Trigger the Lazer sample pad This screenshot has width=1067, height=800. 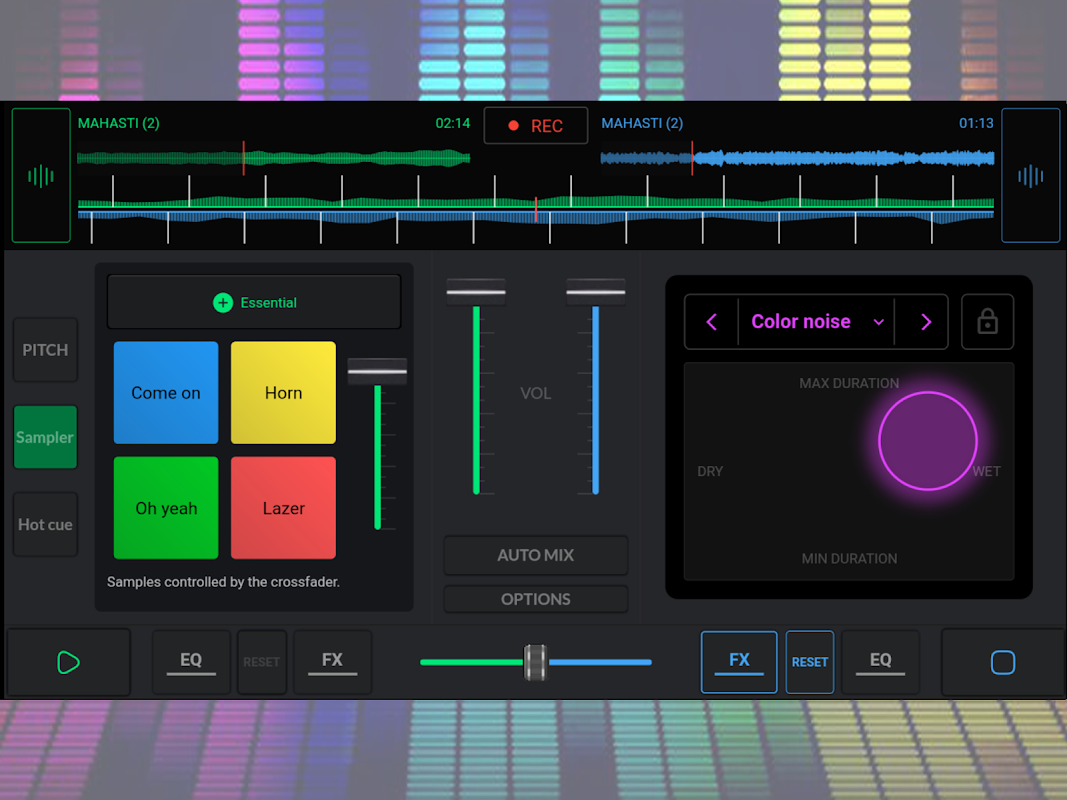pyautogui.click(x=283, y=508)
